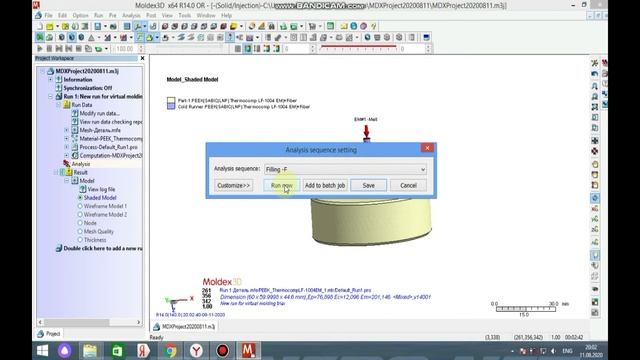Screen dimensions: 640x360
Task: Open View run data checking report item
Action: click(x=111, y=122)
